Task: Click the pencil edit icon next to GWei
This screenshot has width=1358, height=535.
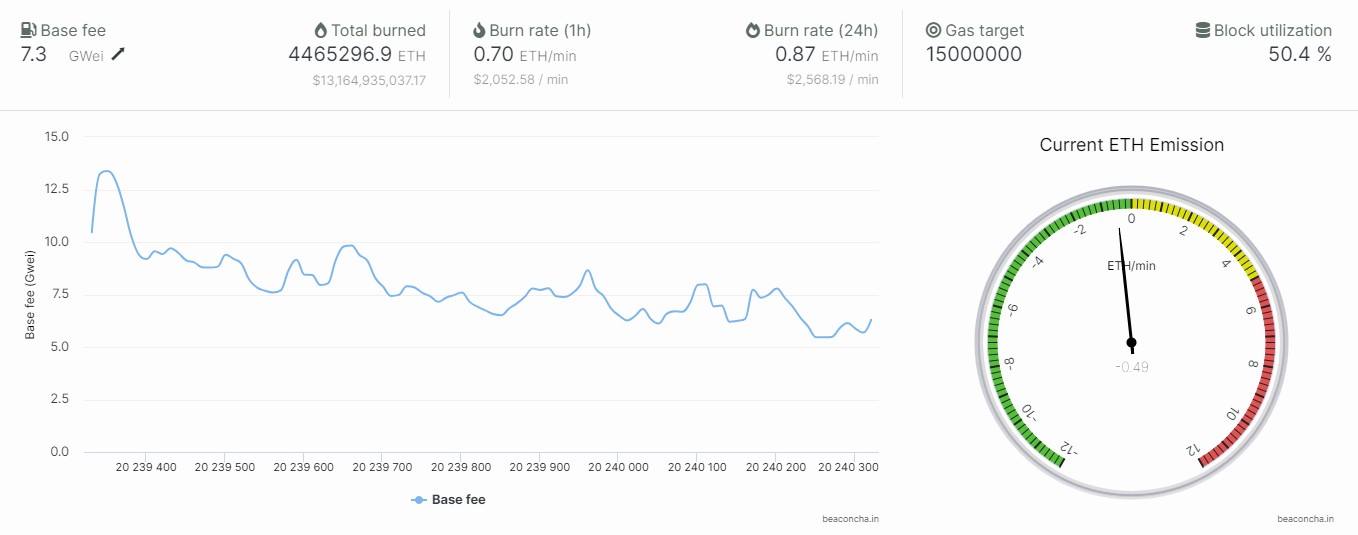Action: [118, 55]
